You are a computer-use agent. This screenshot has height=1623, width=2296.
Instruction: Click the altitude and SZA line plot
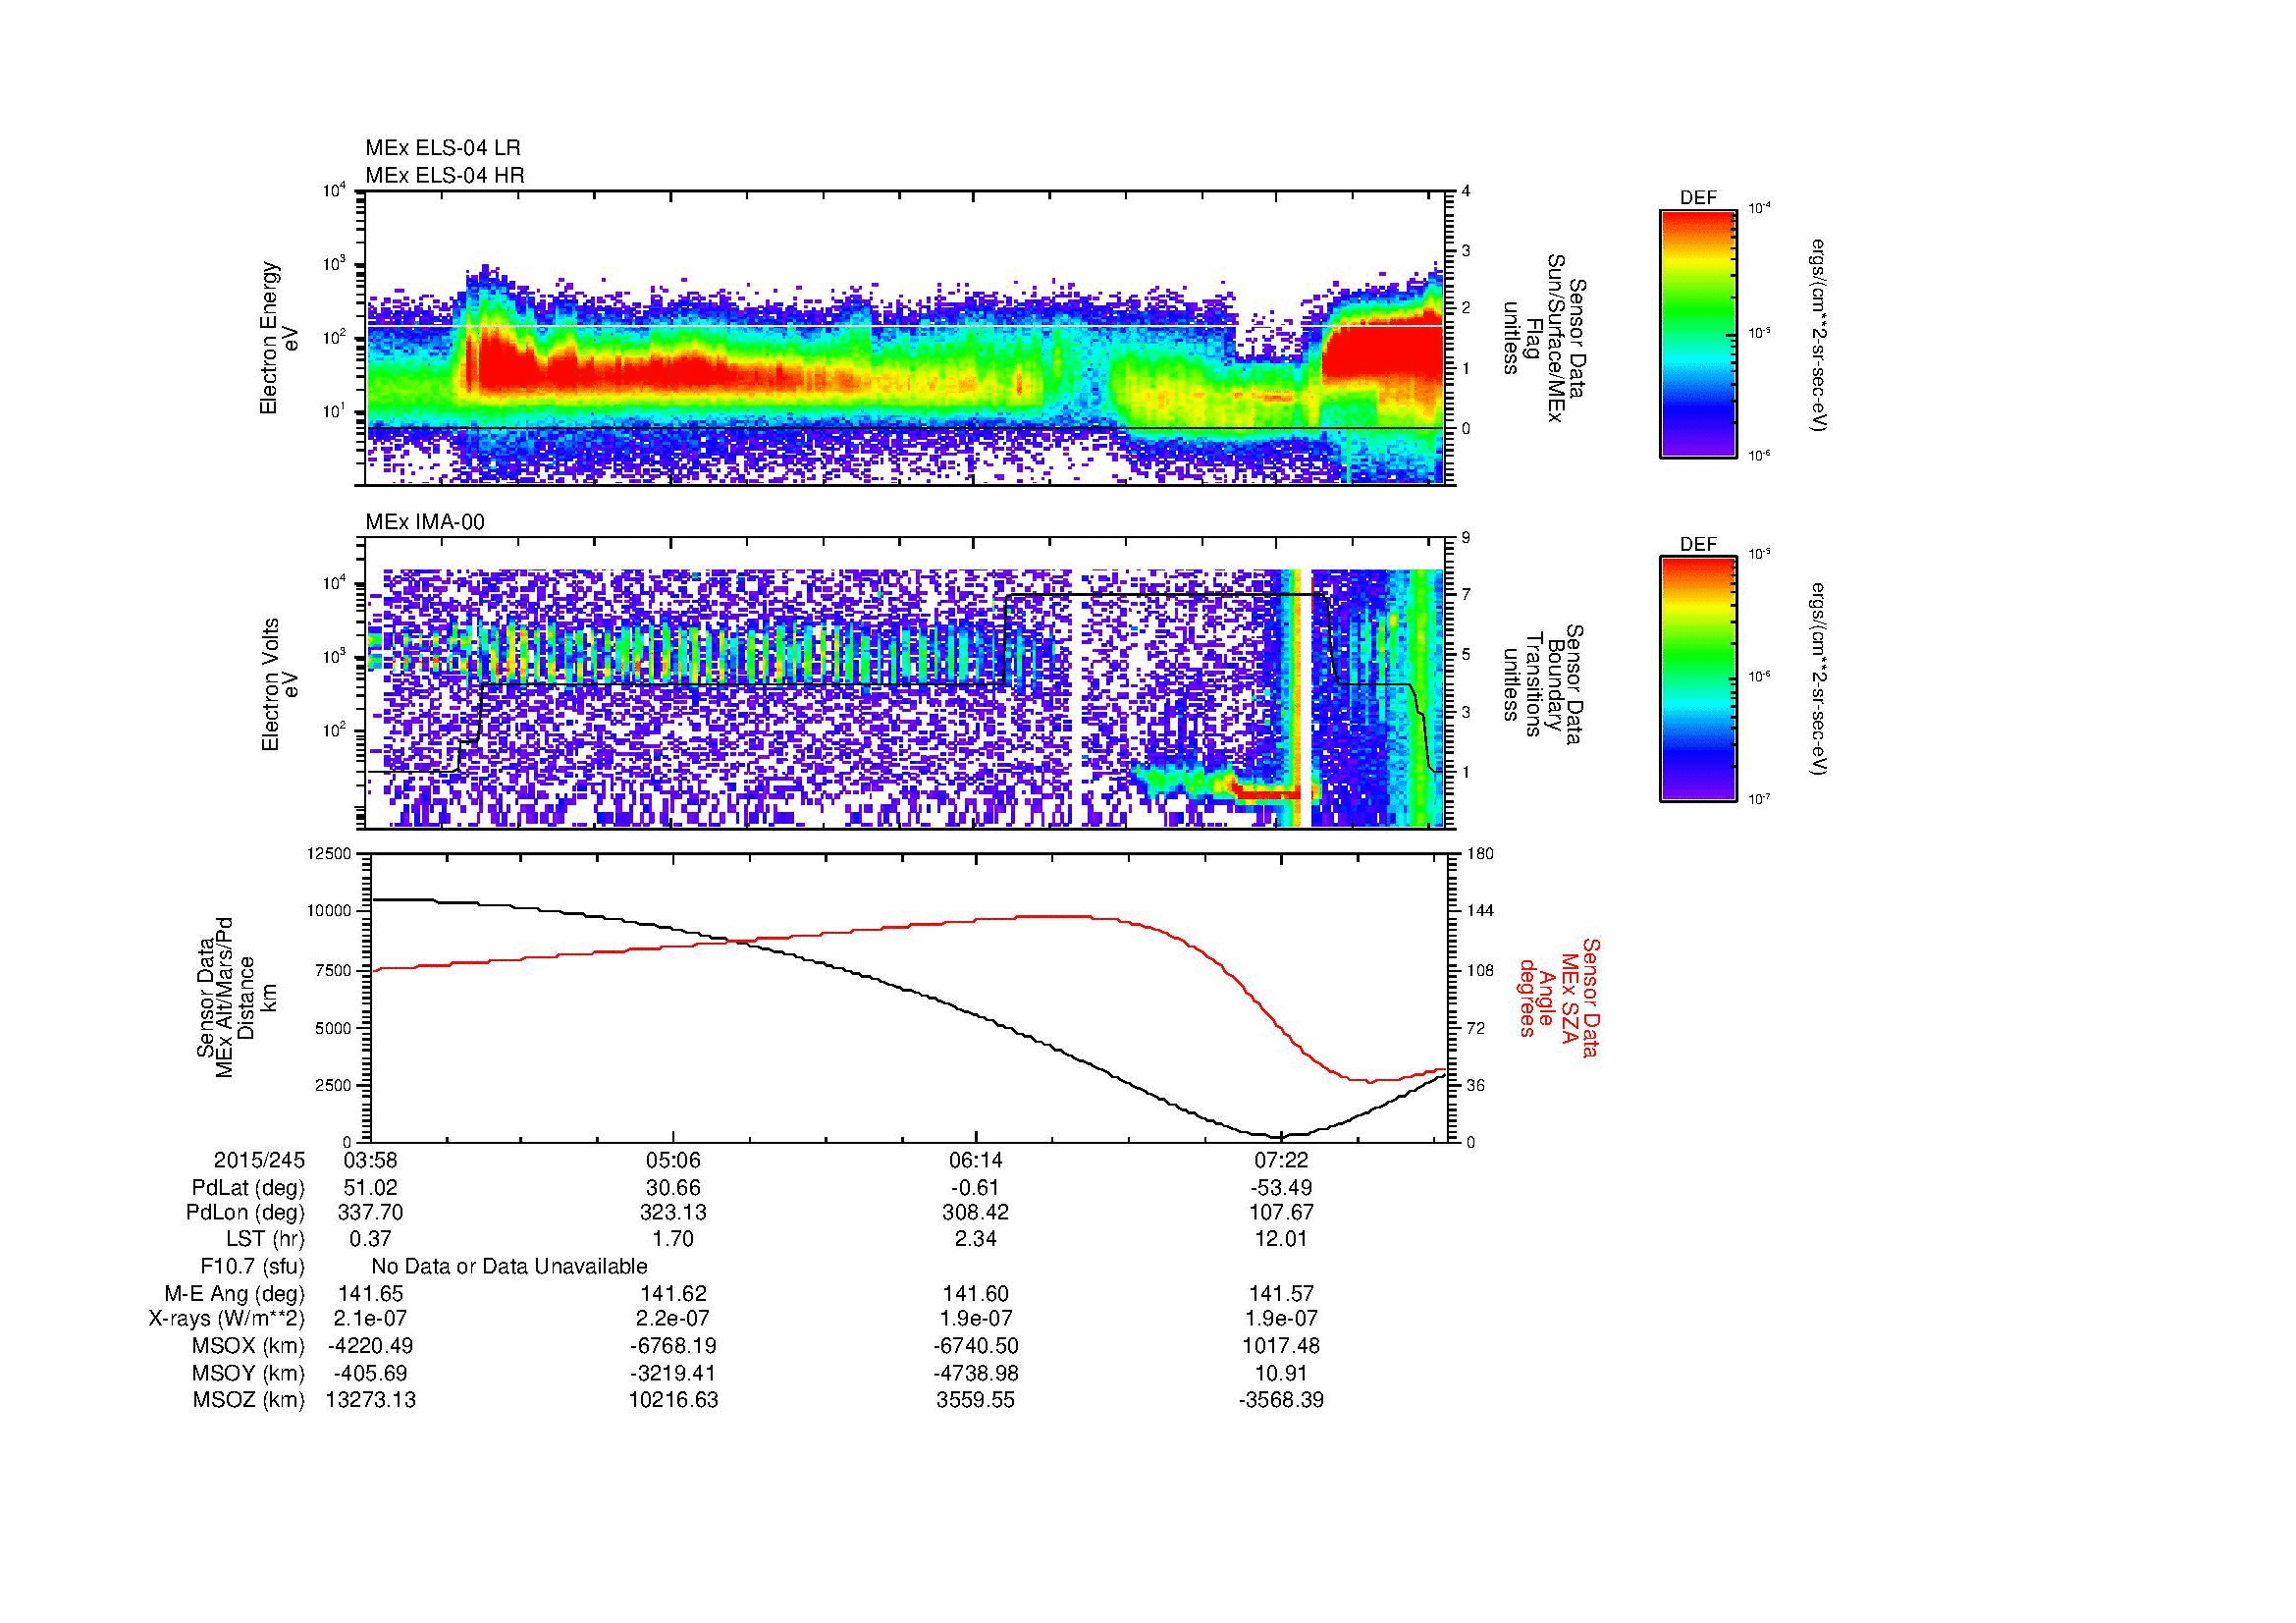(908, 997)
